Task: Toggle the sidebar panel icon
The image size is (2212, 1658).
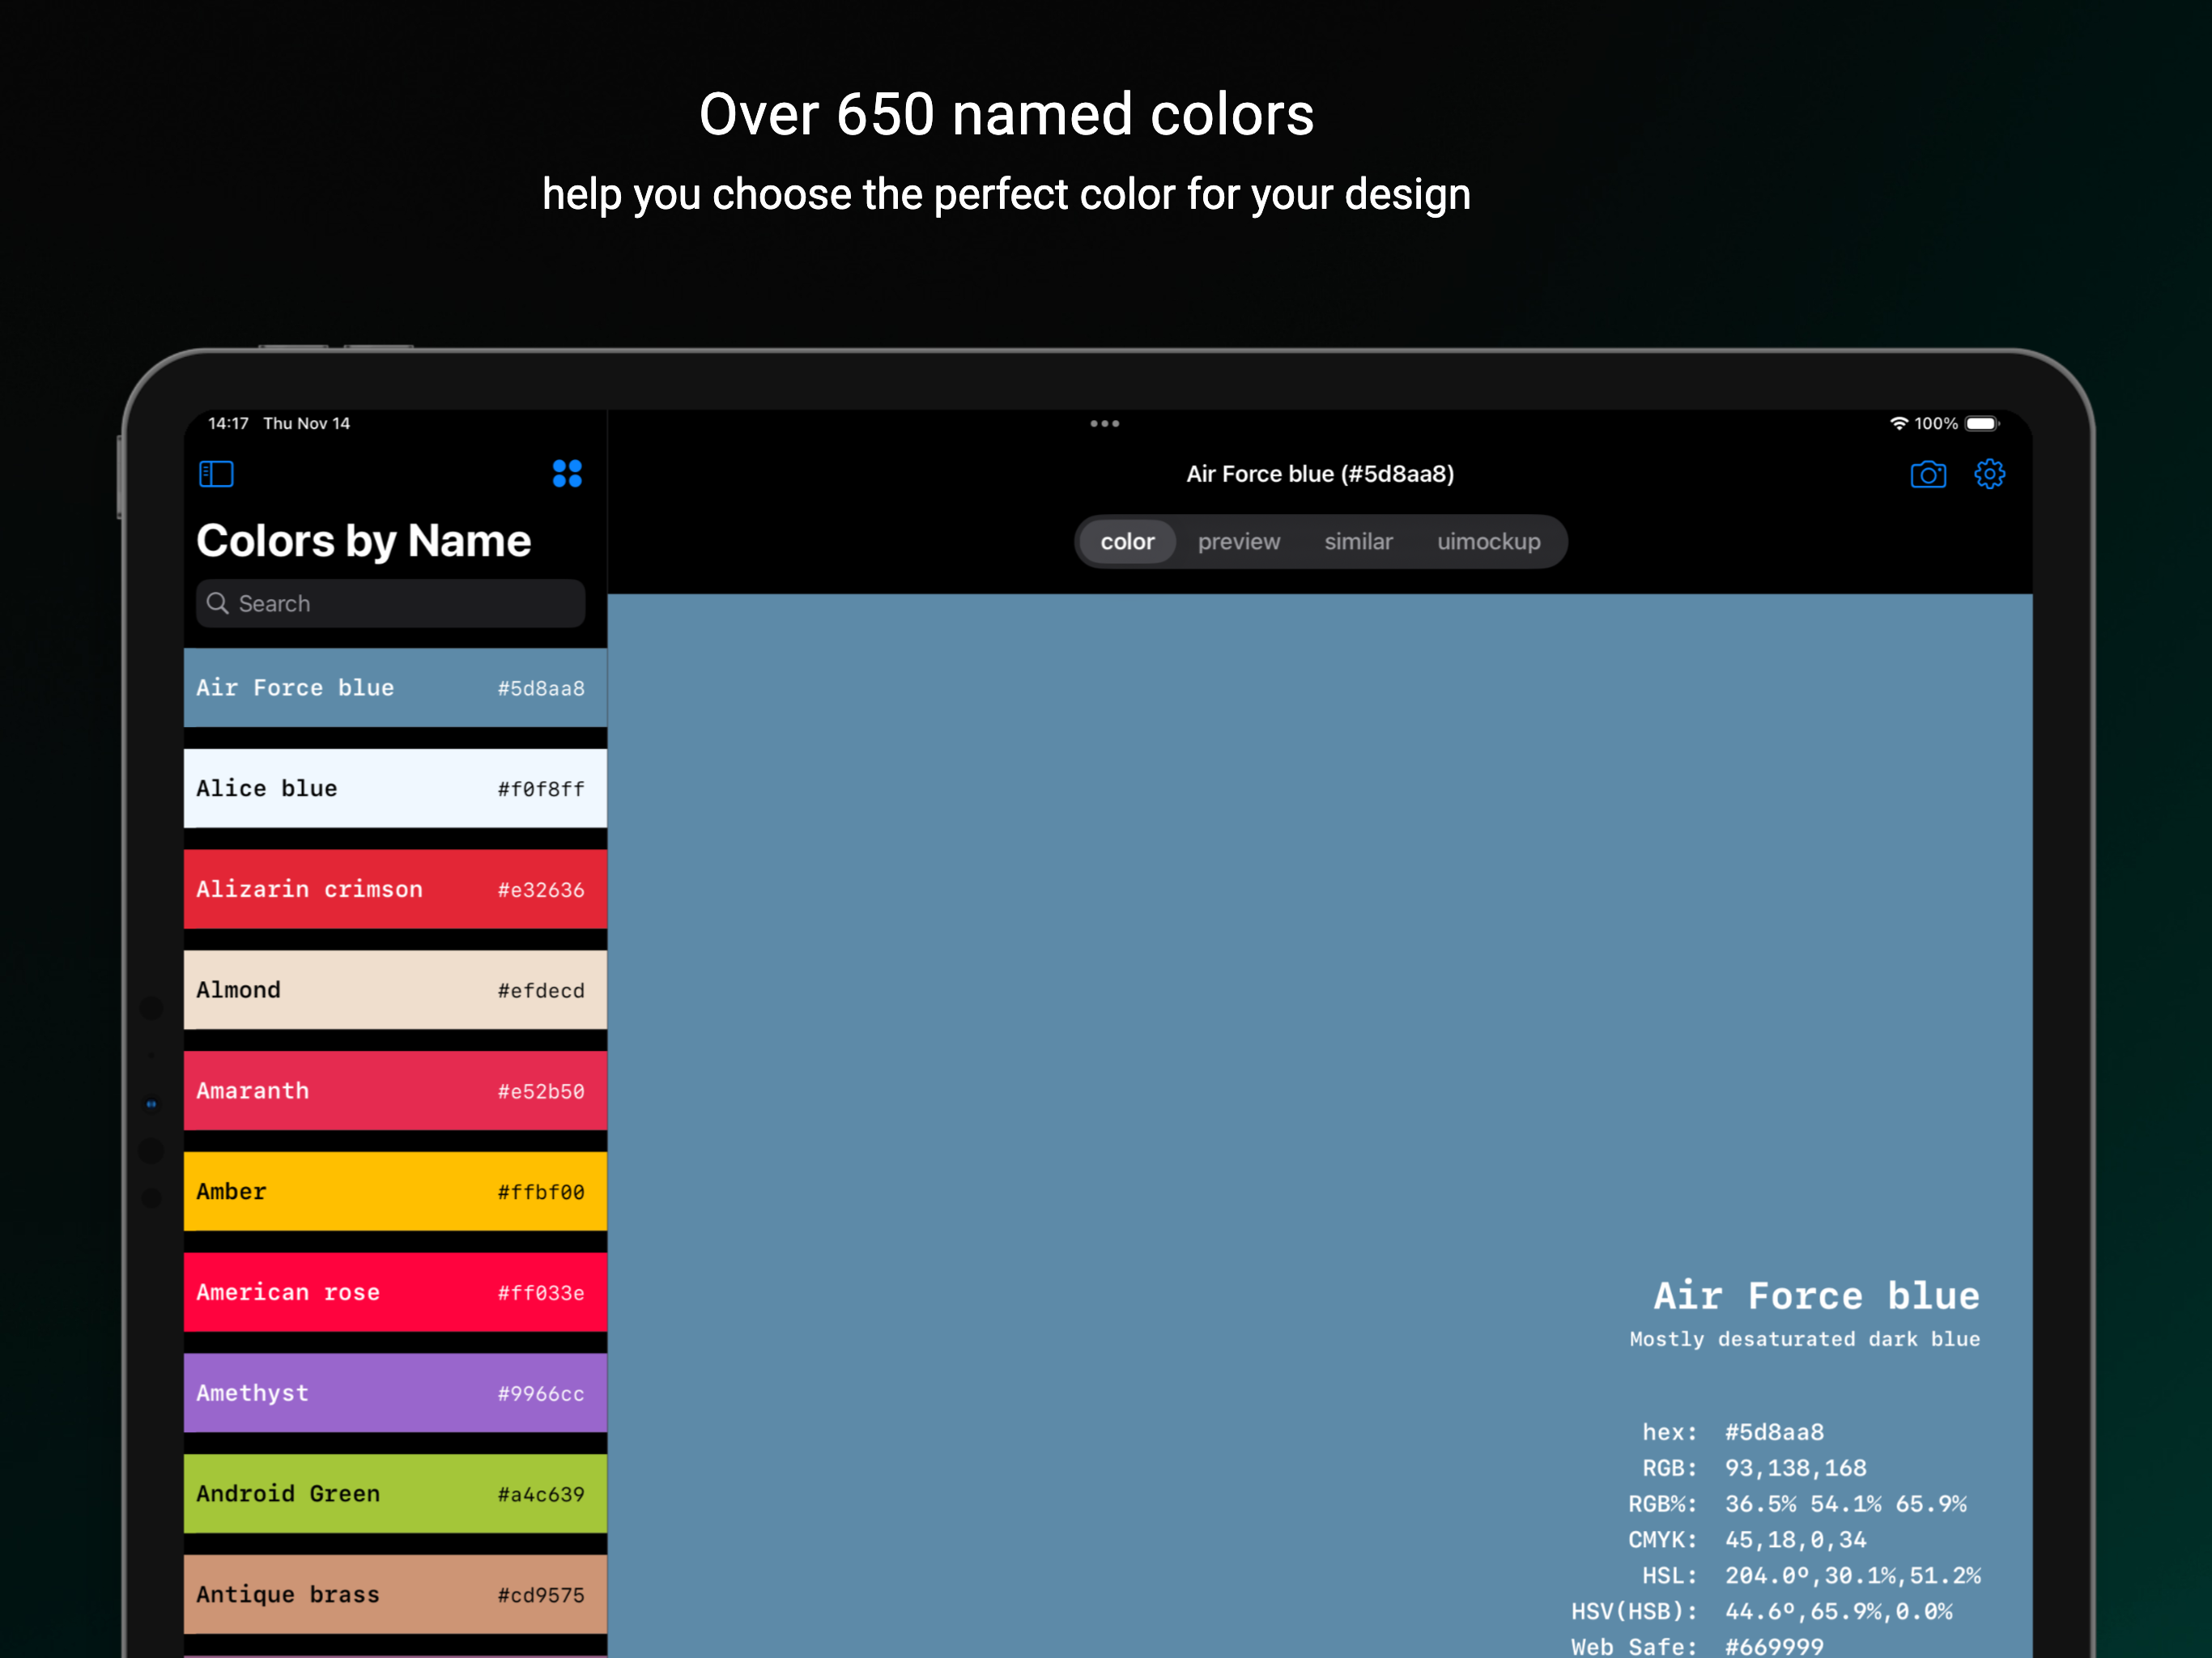Action: (x=216, y=474)
